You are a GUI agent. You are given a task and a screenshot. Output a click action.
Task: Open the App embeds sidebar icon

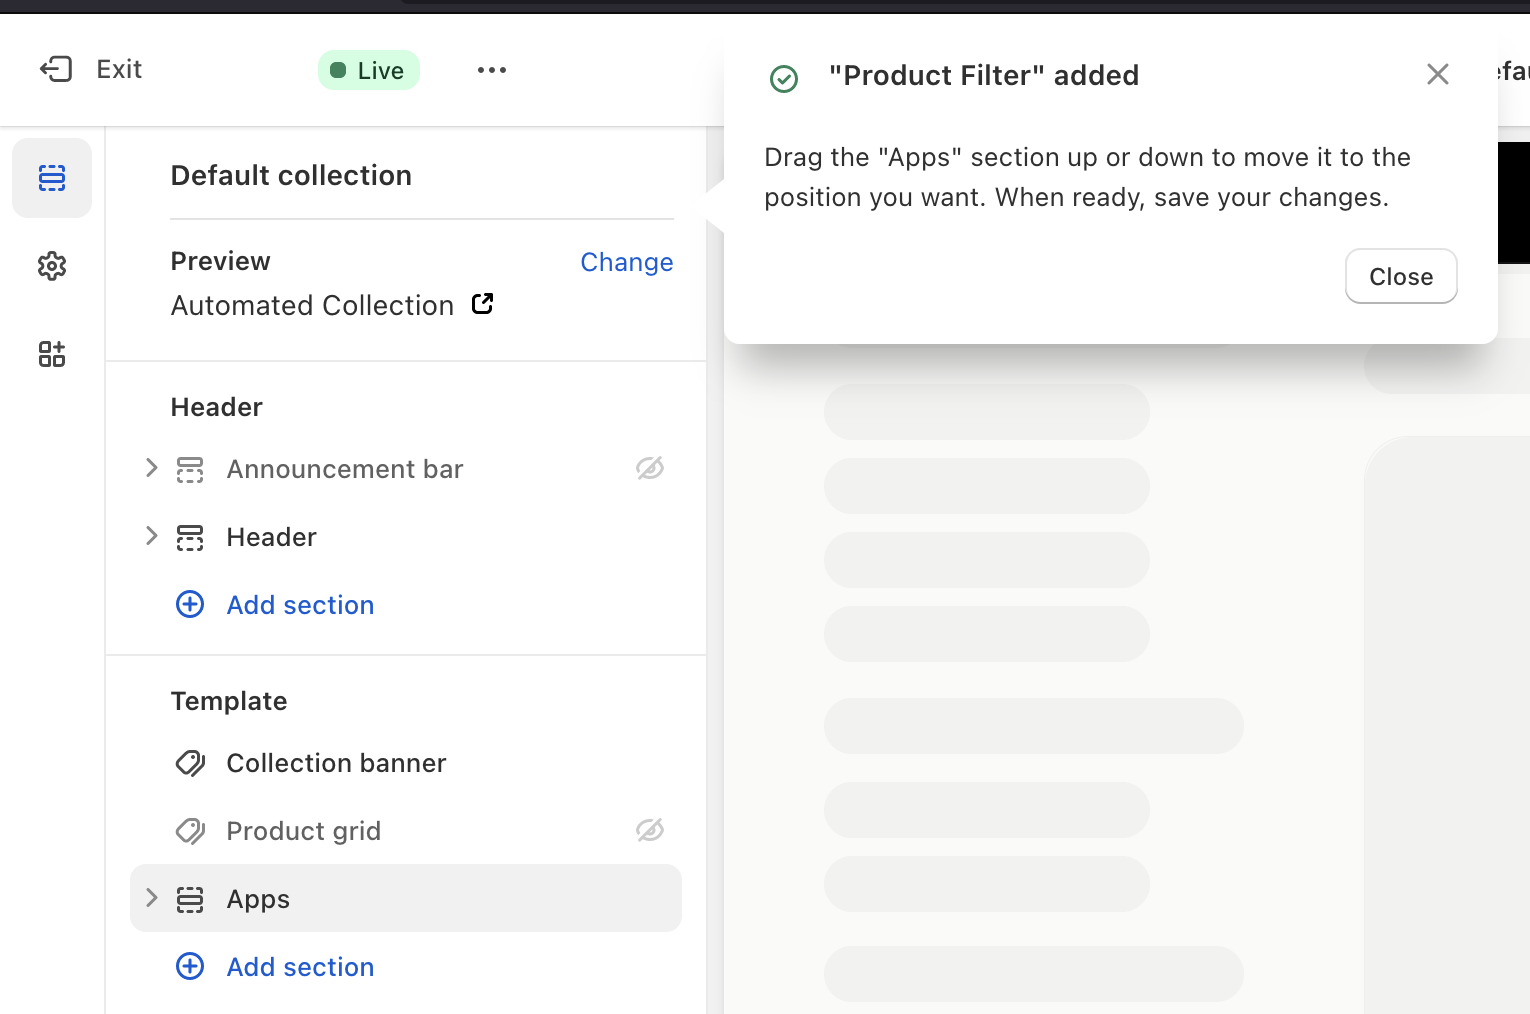pyautogui.click(x=52, y=354)
